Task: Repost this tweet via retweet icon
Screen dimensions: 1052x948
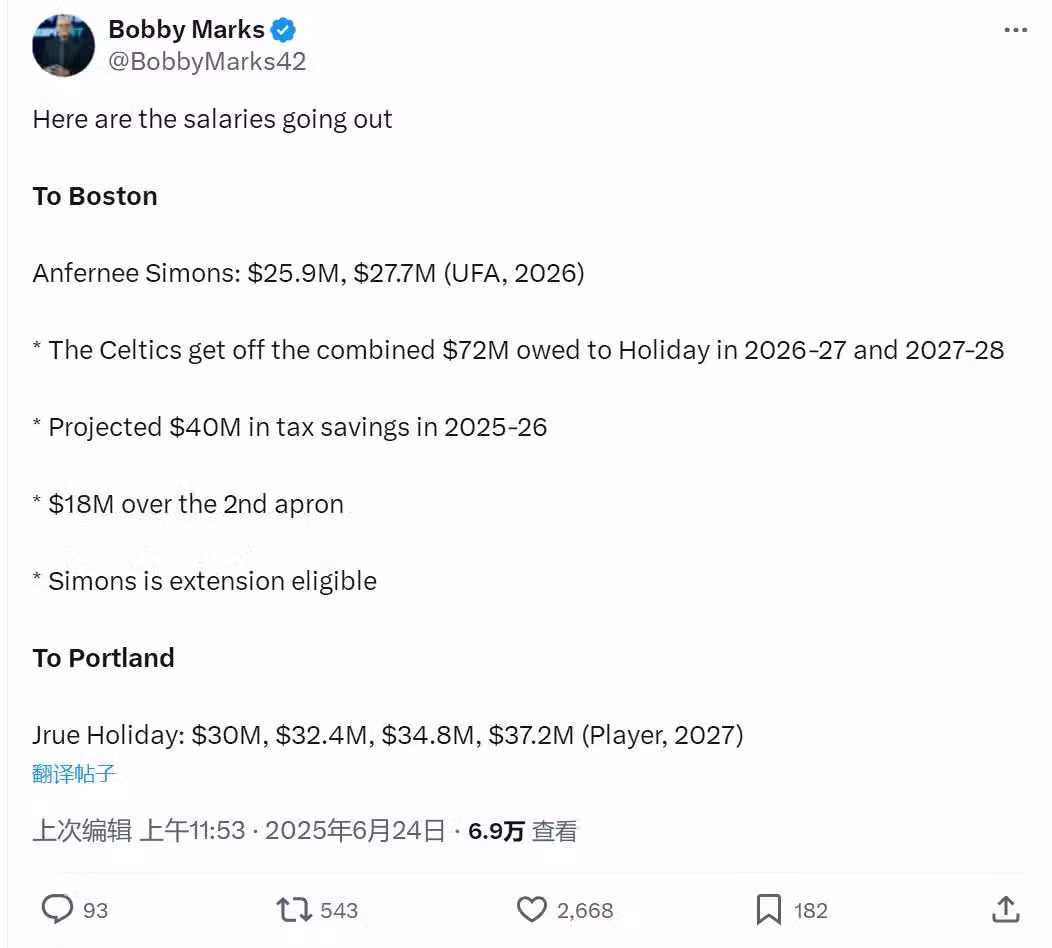Action: point(294,909)
